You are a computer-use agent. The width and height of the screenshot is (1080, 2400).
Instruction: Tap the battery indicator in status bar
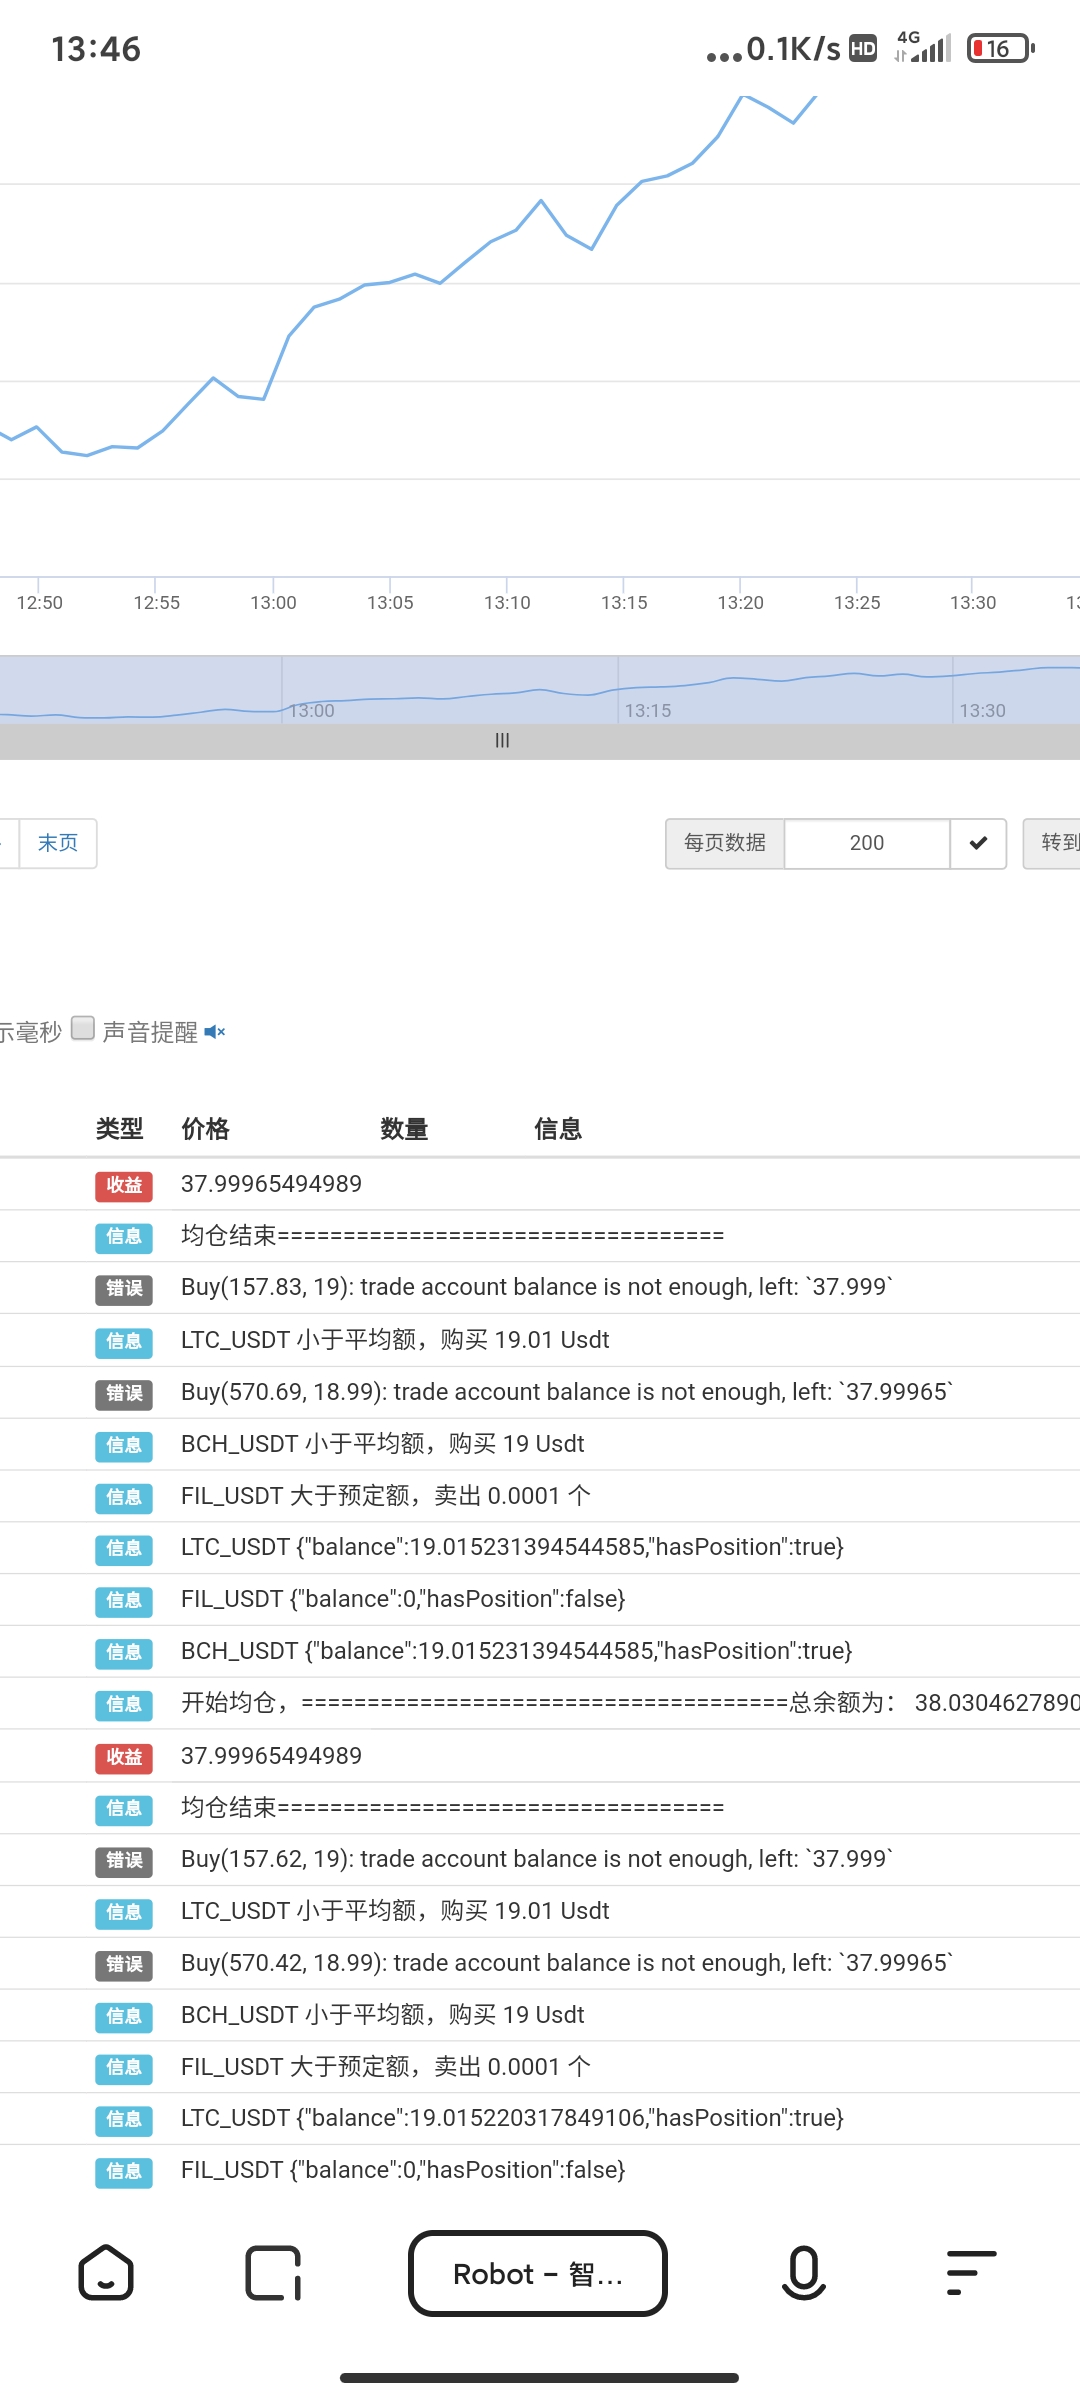point(1000,48)
